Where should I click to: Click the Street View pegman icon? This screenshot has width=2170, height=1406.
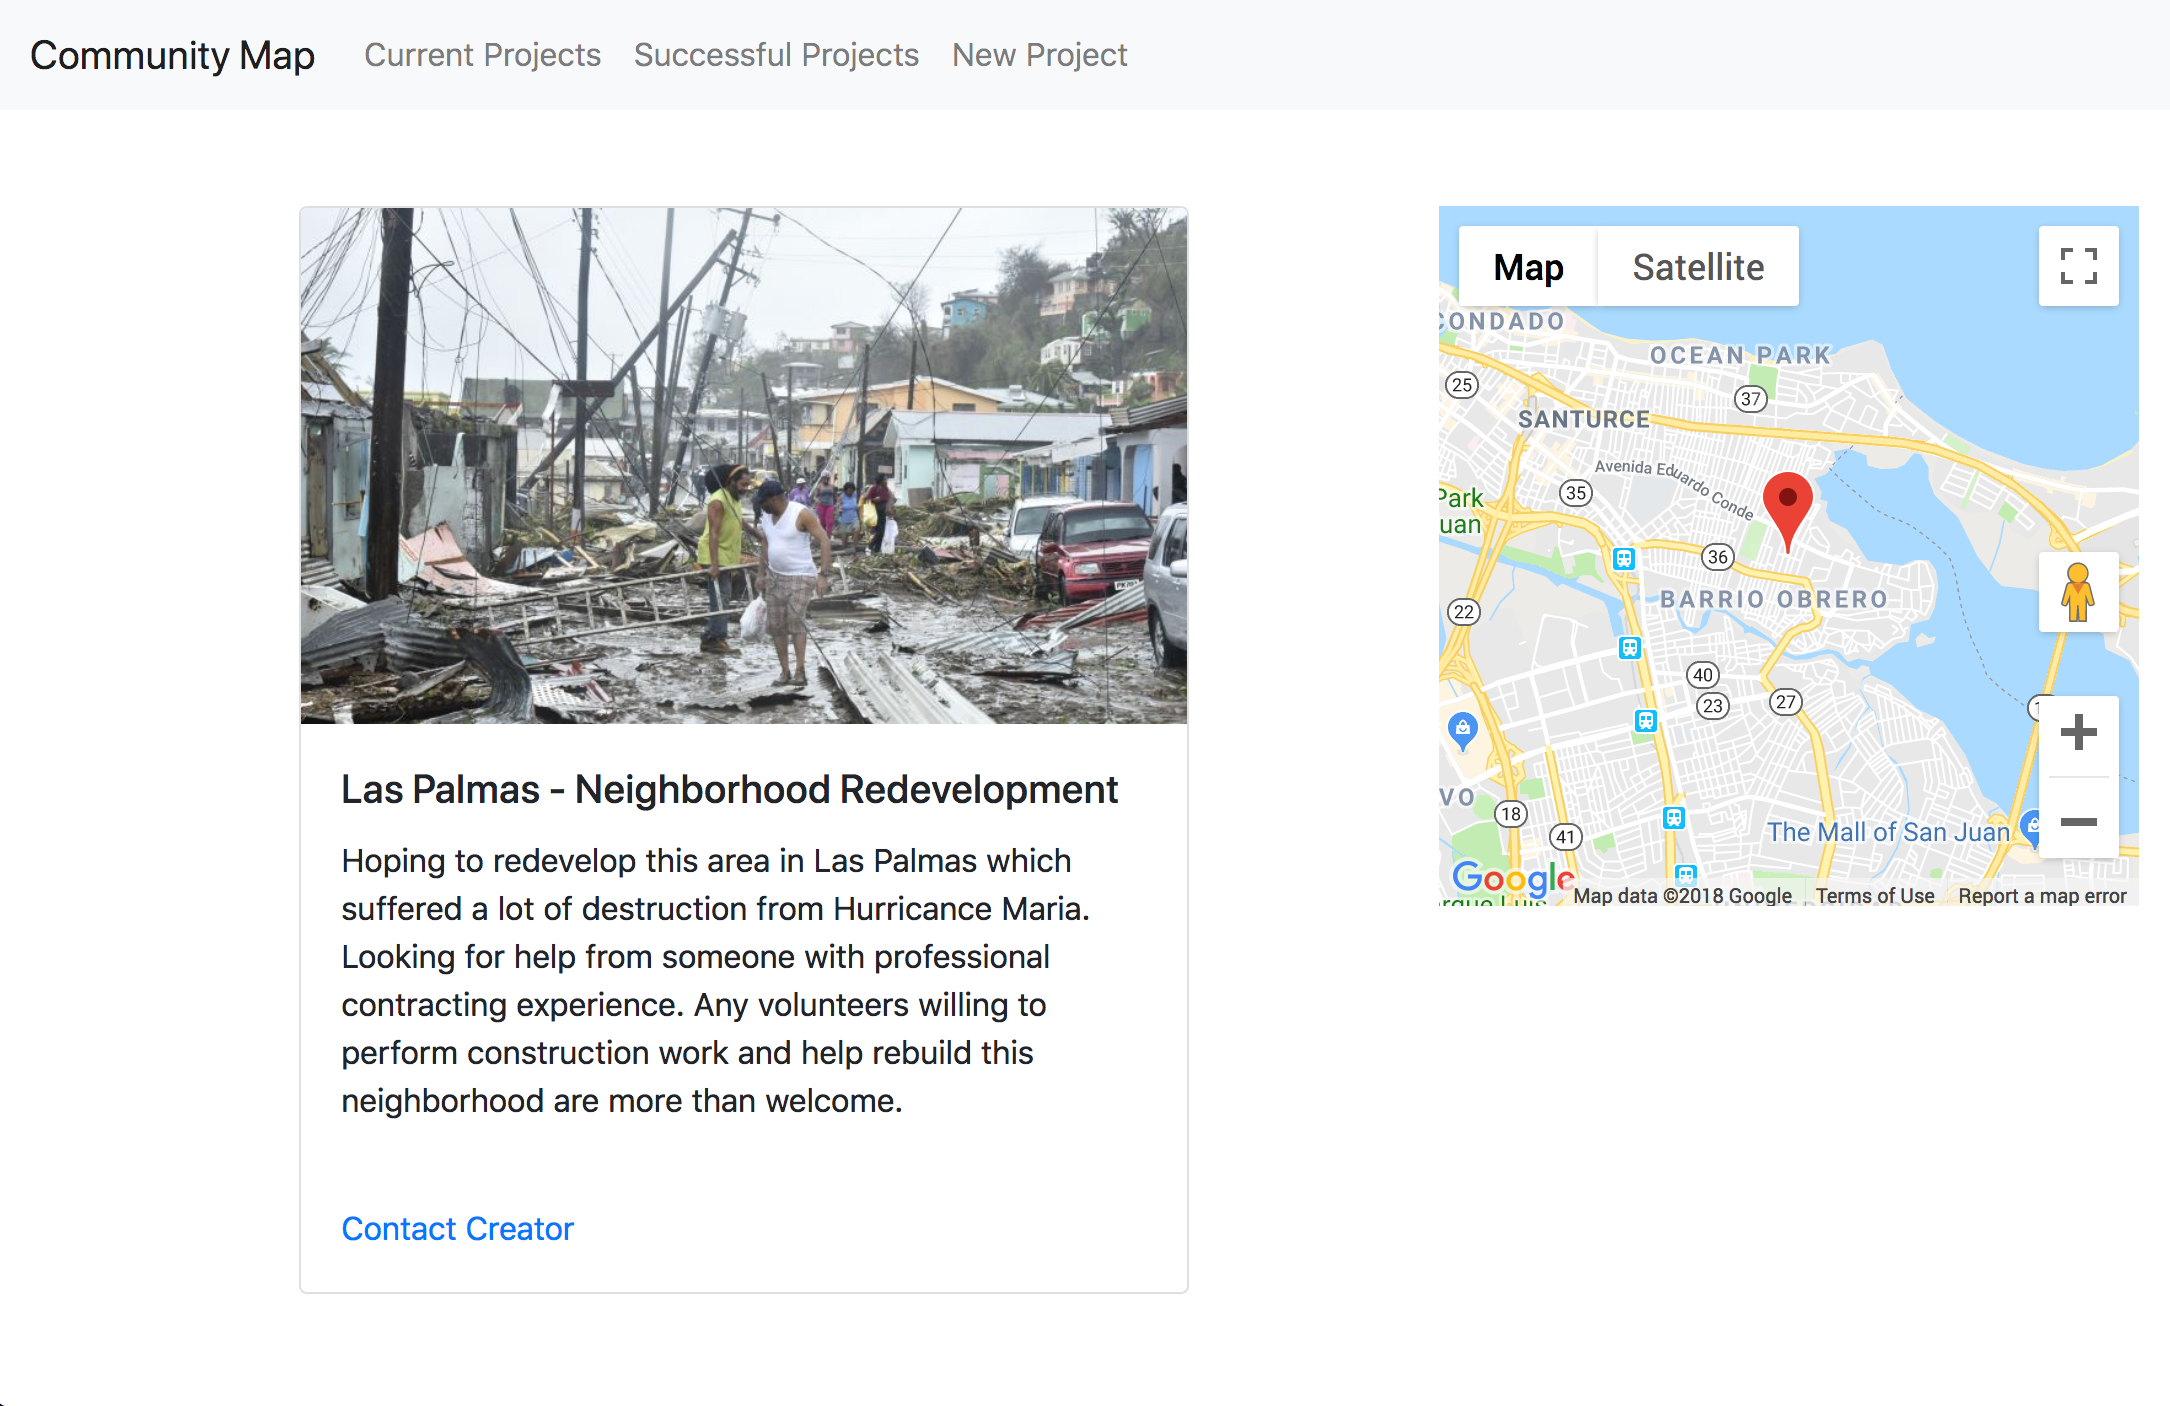tap(2077, 592)
